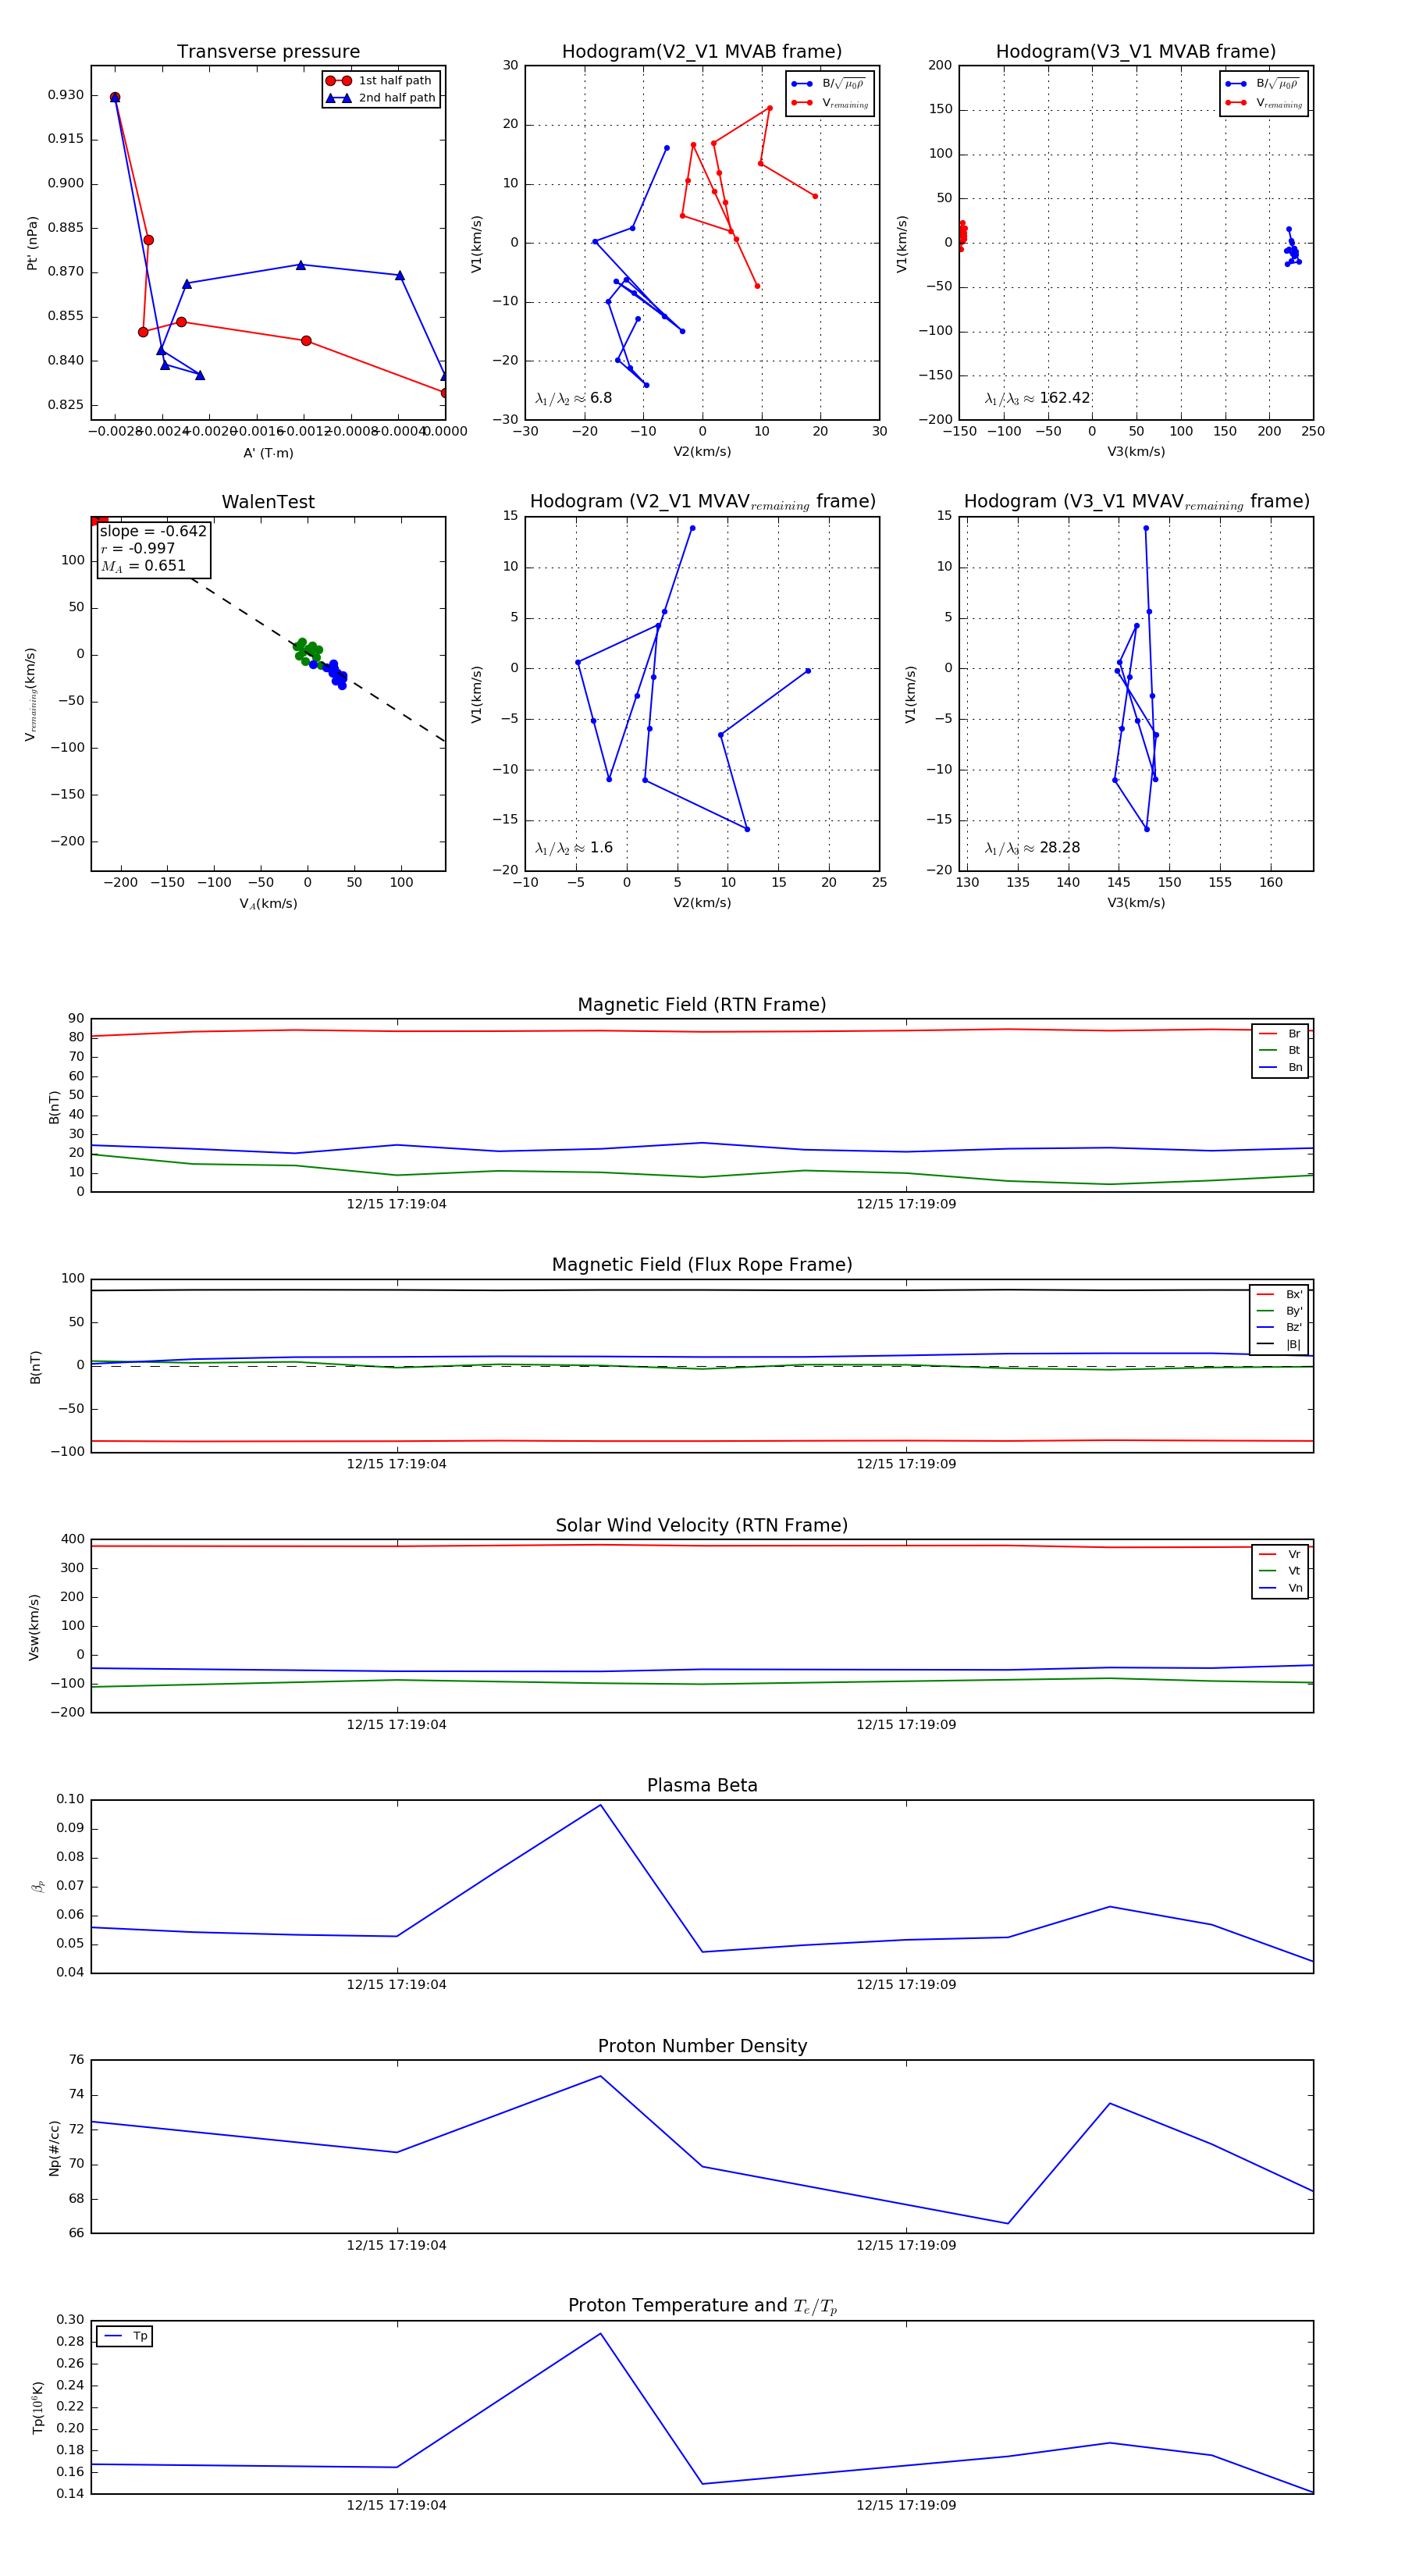Image resolution: width=1405 pixels, height=2576 pixels.
Task: Click the 'Plasma Beta' plot title
Action: pos(702,1786)
